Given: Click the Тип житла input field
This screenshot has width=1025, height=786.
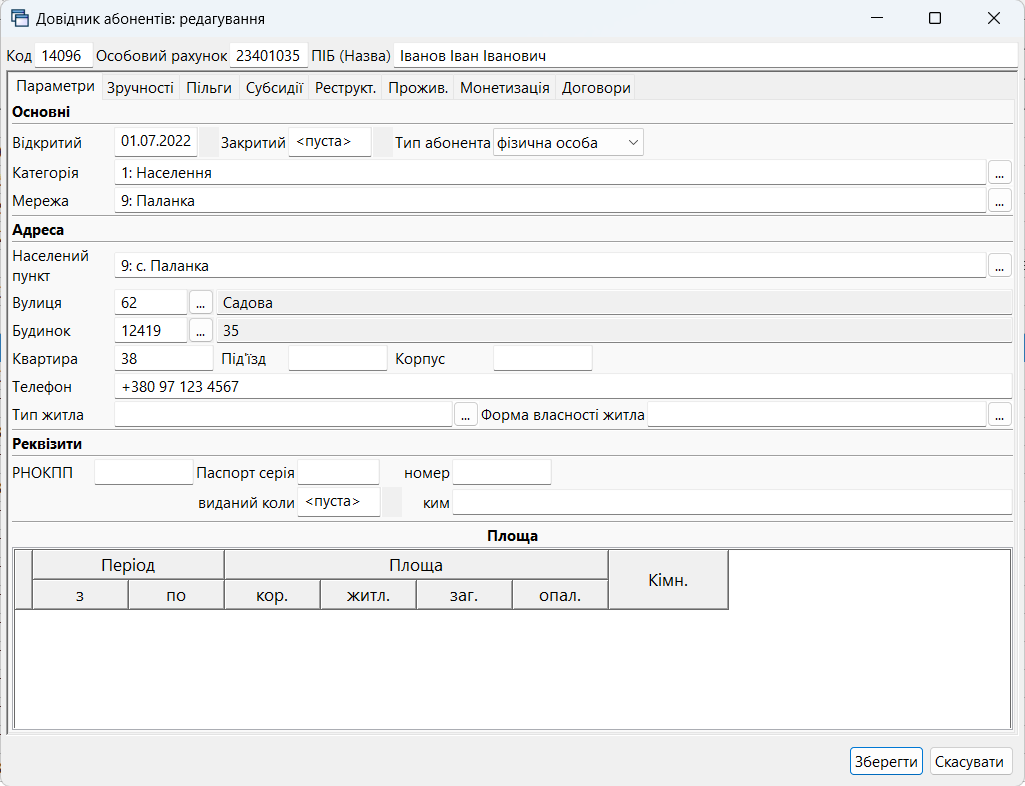Looking at the screenshot, I should [x=284, y=415].
